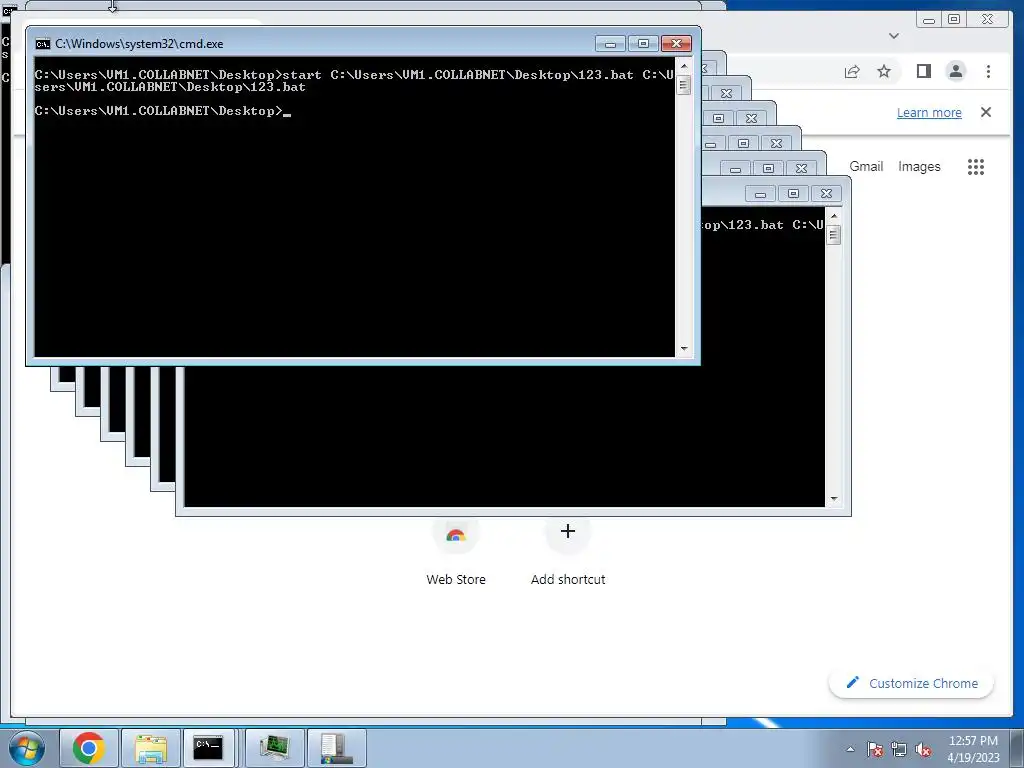Viewport: 1024px width, 768px height.
Task: Click front cmd scrollbar thumb
Action: [x=684, y=85]
